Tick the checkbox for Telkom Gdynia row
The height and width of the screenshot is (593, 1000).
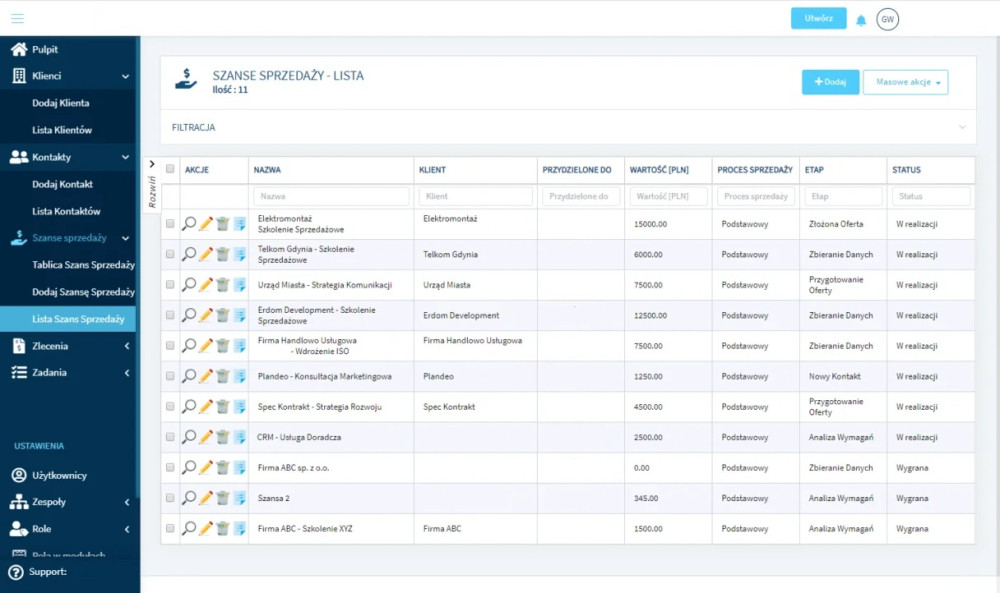click(170, 254)
